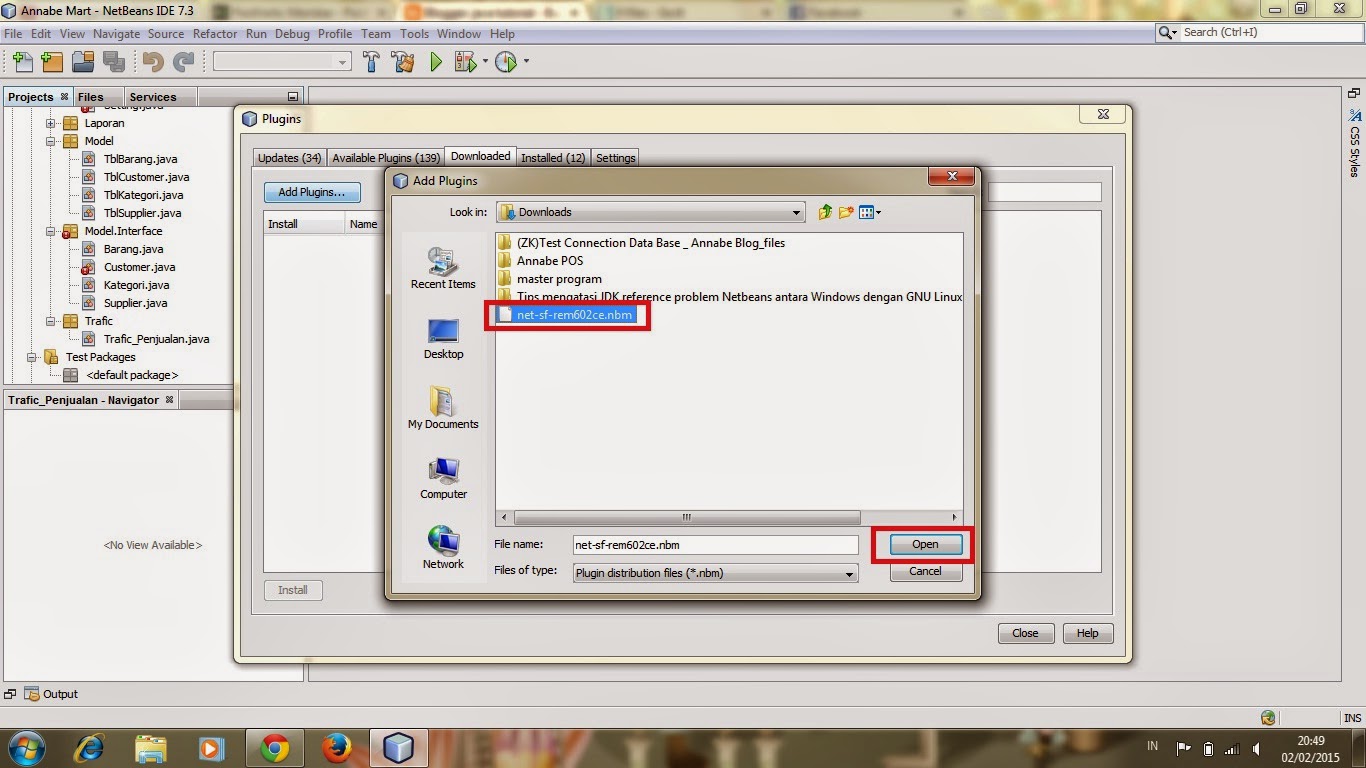This screenshot has height=768, width=1366.
Task: Click the New Project toolbar icon
Action: point(52,62)
